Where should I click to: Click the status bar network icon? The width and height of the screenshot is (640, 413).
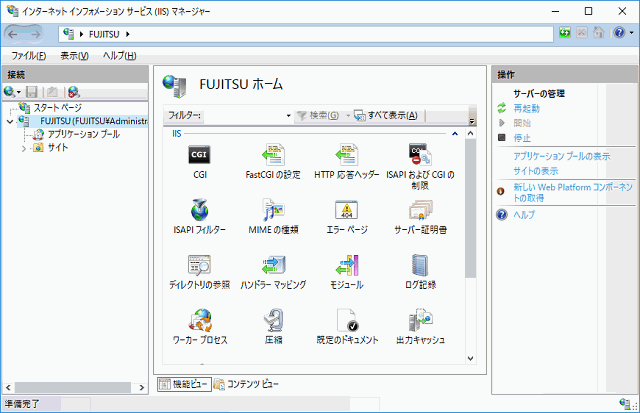pyautogui.click(x=625, y=403)
